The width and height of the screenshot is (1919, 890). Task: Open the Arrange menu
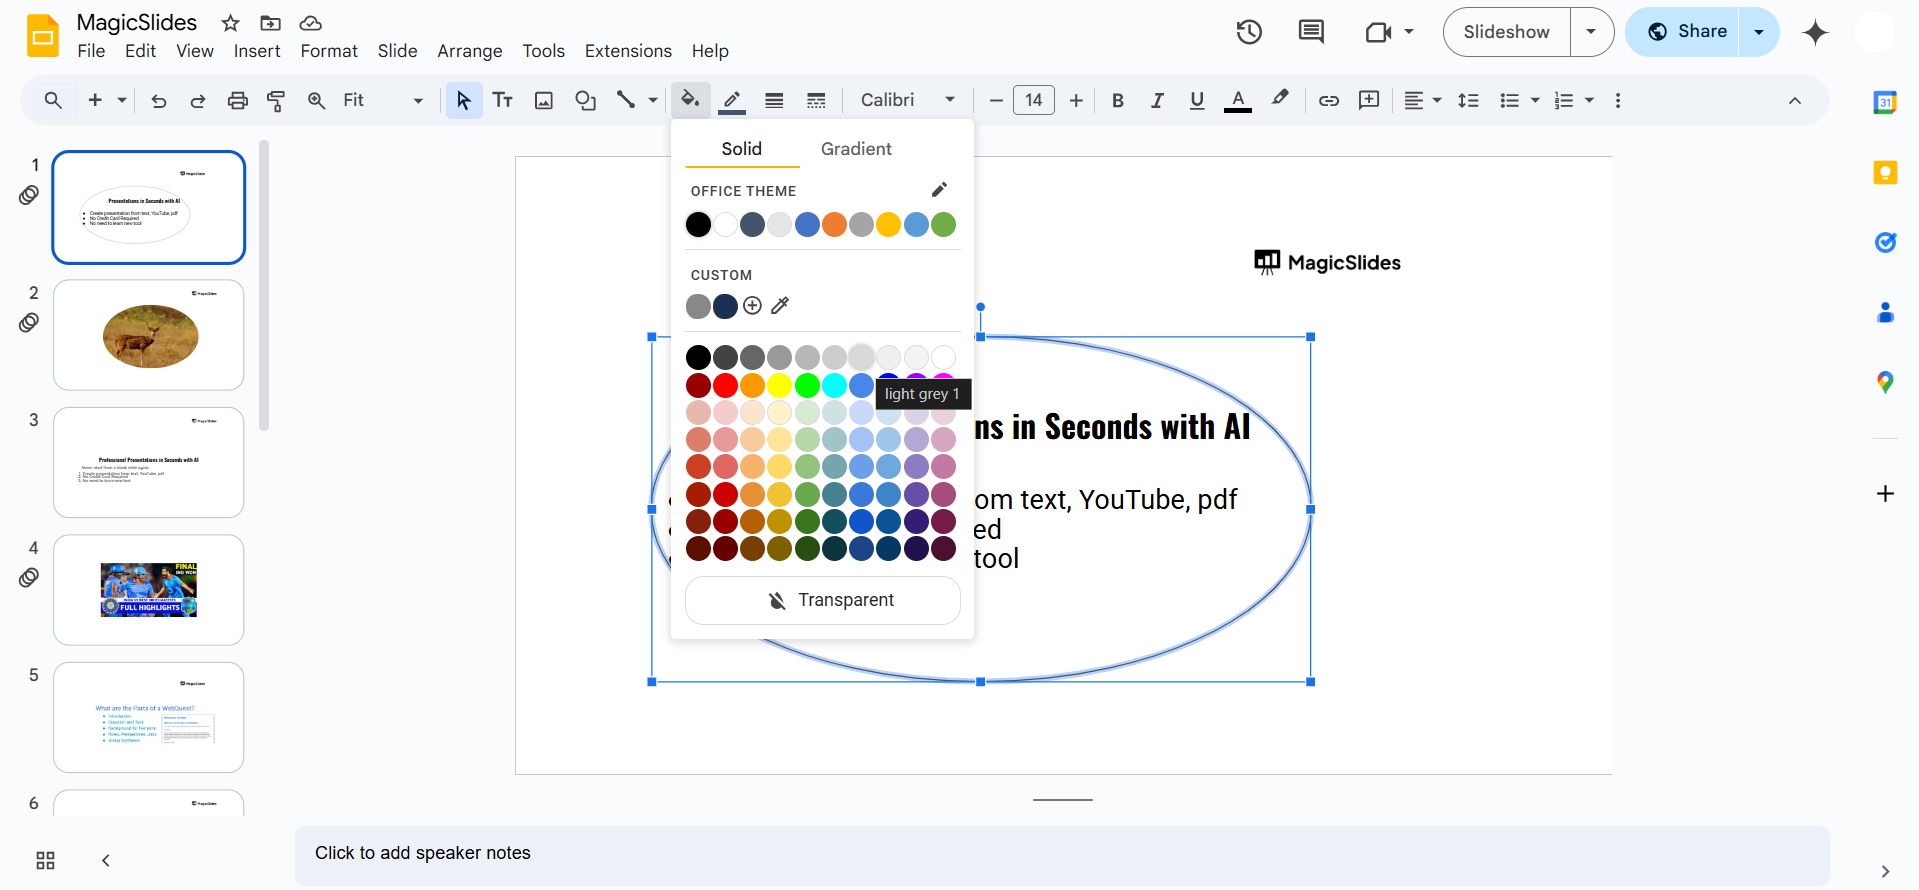[x=469, y=51]
